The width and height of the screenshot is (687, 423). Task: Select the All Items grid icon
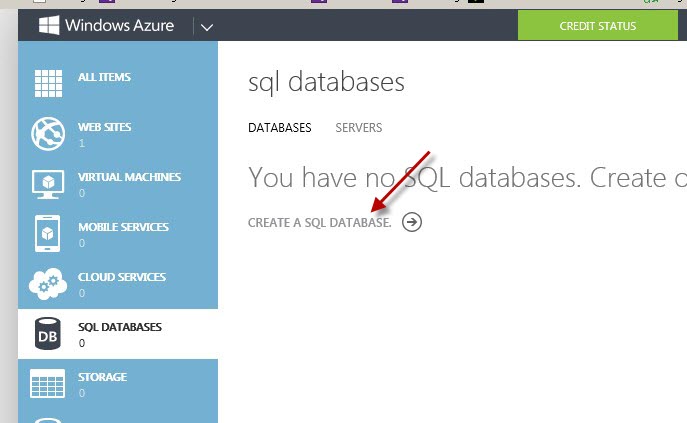(48, 83)
